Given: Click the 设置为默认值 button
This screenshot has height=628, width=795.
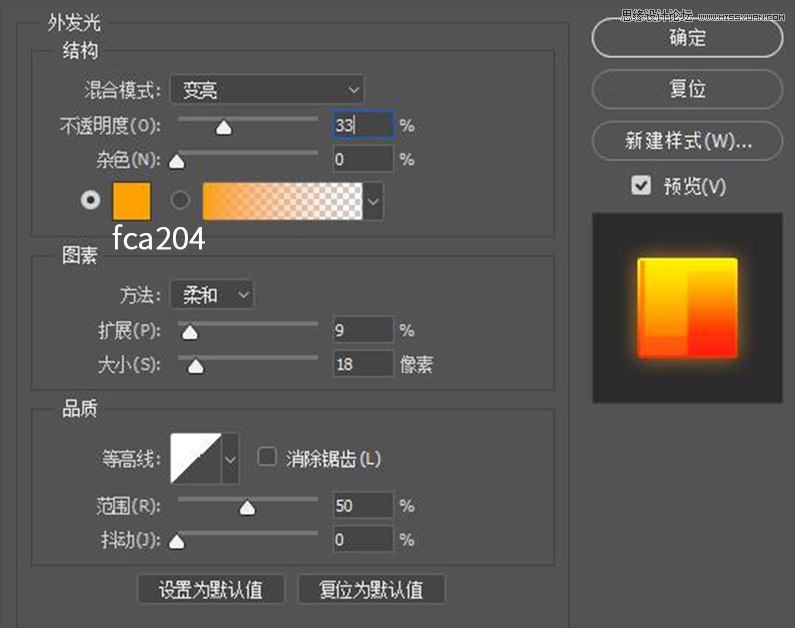Looking at the screenshot, I should click(211, 589).
